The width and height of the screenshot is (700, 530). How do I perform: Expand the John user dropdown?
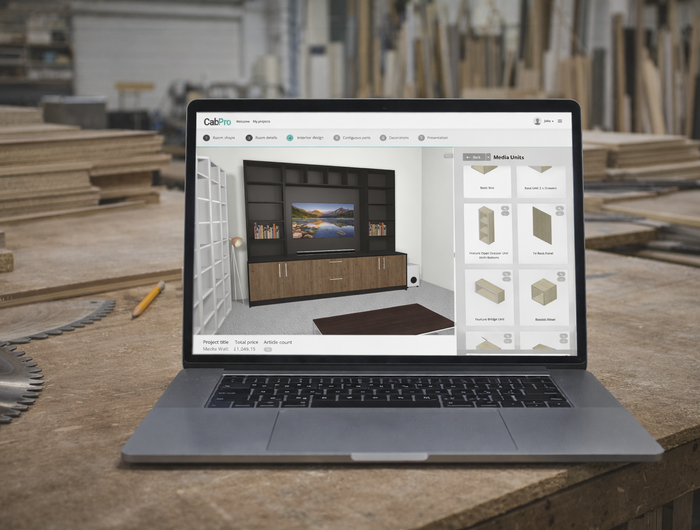[548, 121]
